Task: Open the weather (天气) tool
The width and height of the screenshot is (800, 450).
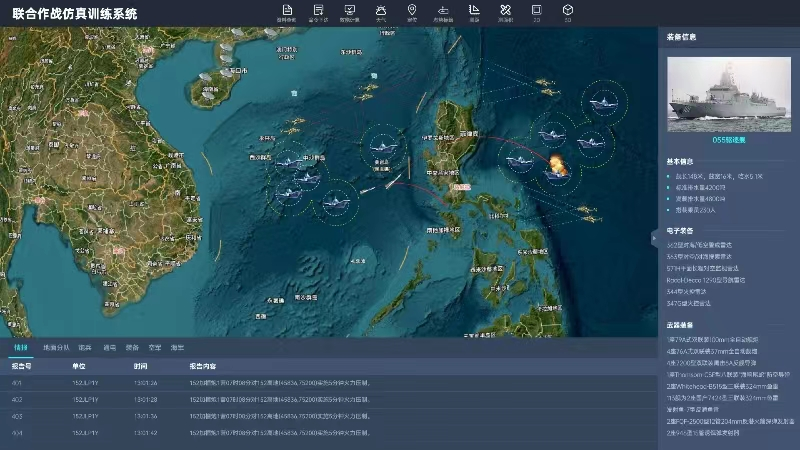Action: (x=381, y=11)
